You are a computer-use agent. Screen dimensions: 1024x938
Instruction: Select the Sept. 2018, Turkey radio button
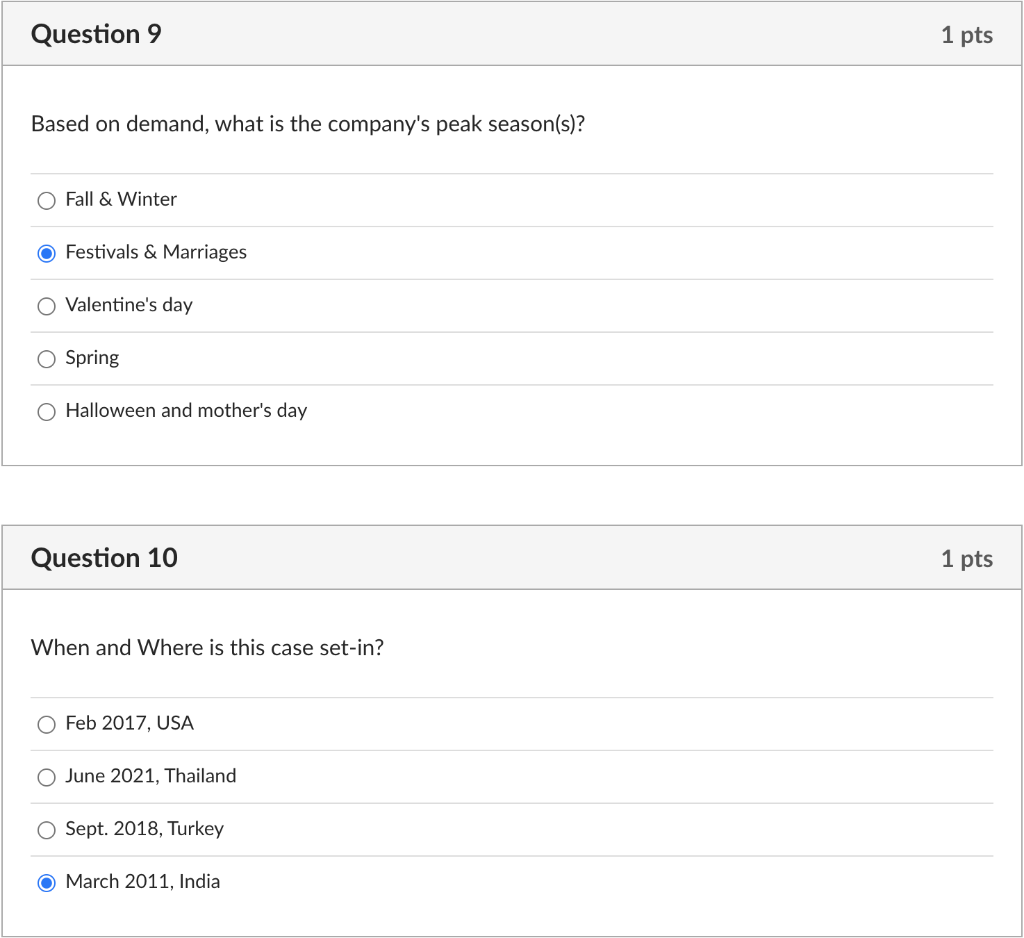(x=46, y=830)
